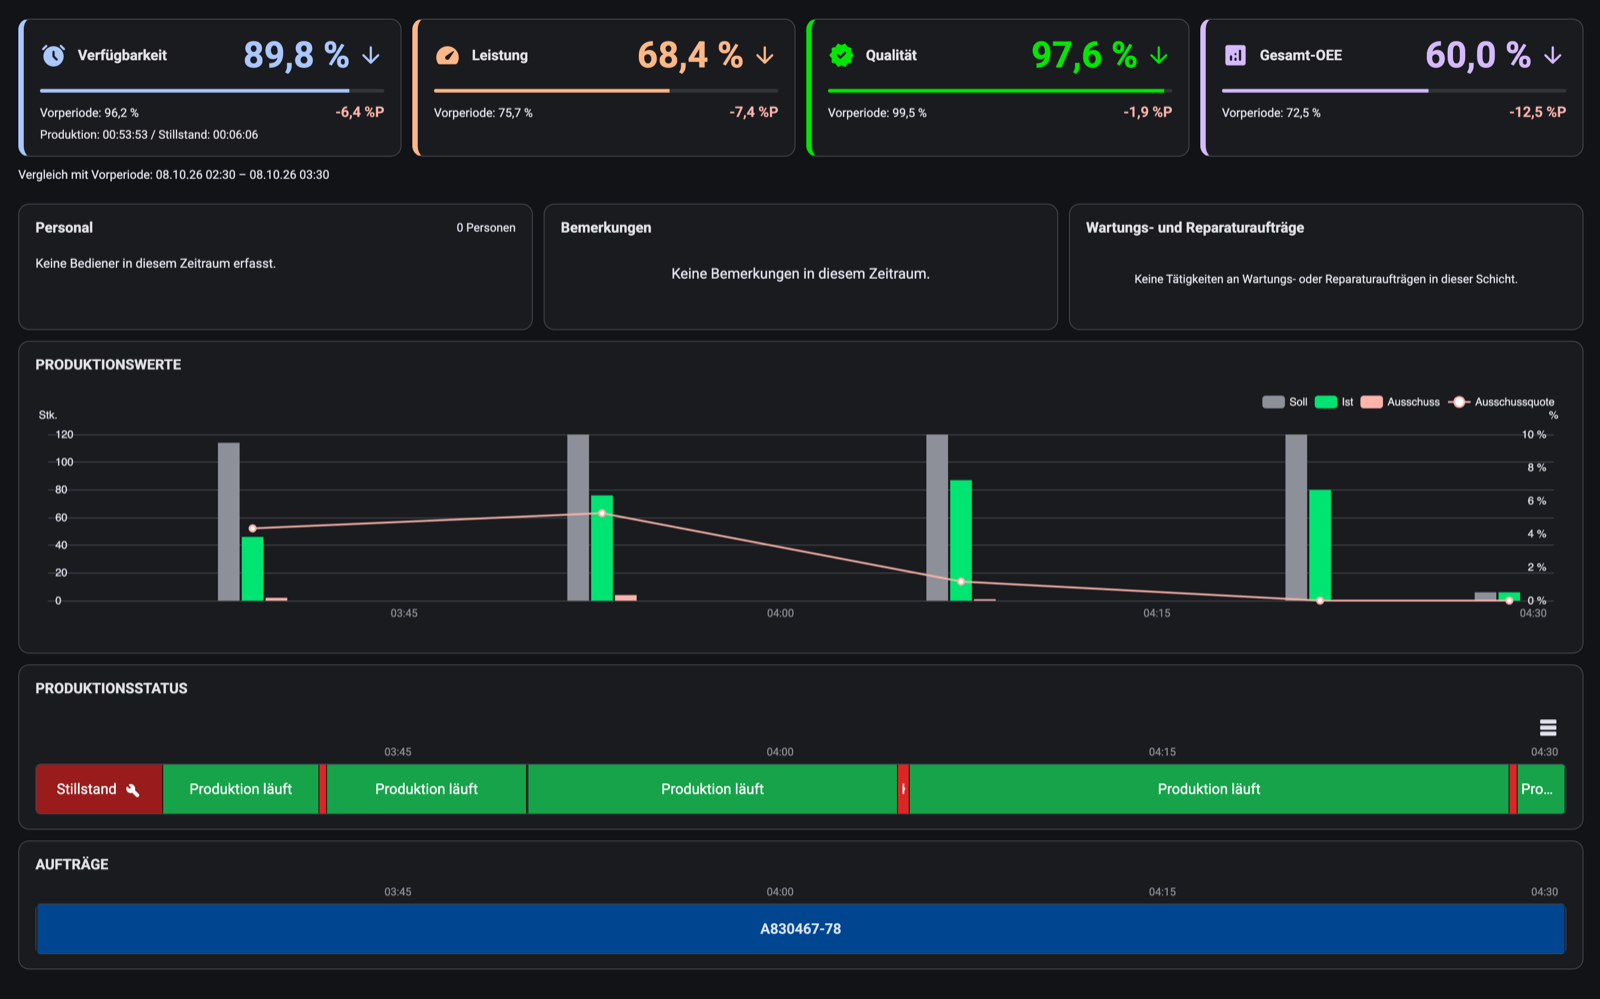Click the Gesamt-OEE purple progress bar
1600x999 pixels.
pos(1394,91)
